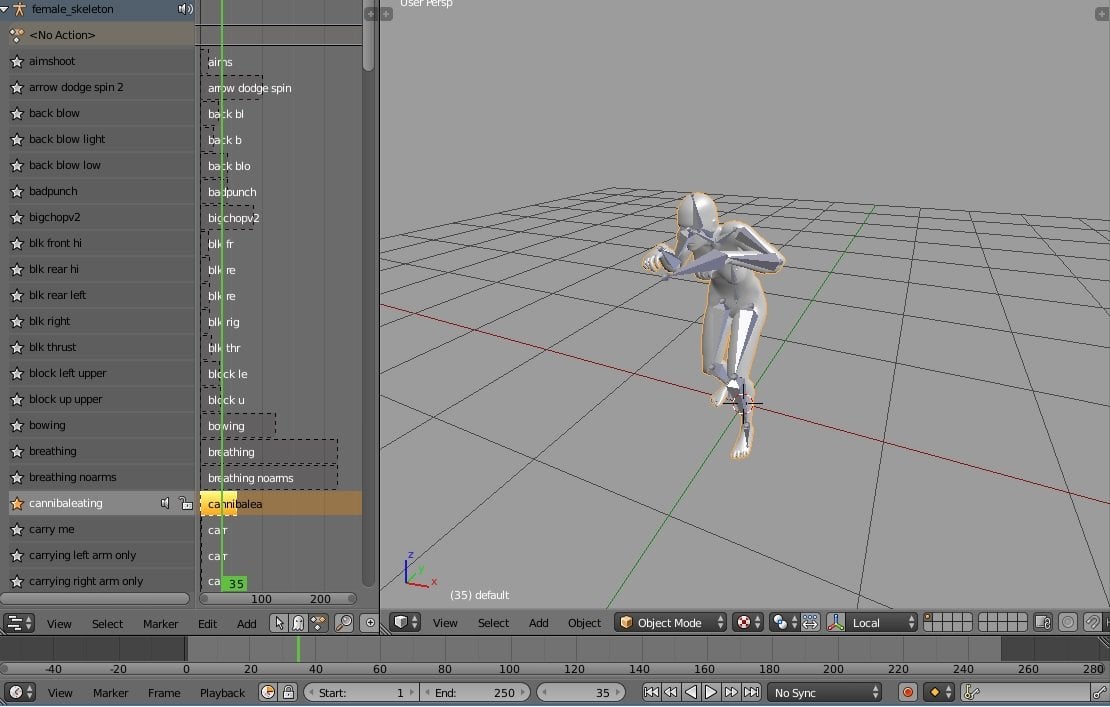This screenshot has height=707, width=1110.
Task: Open the NLA View menu
Action: (x=59, y=623)
